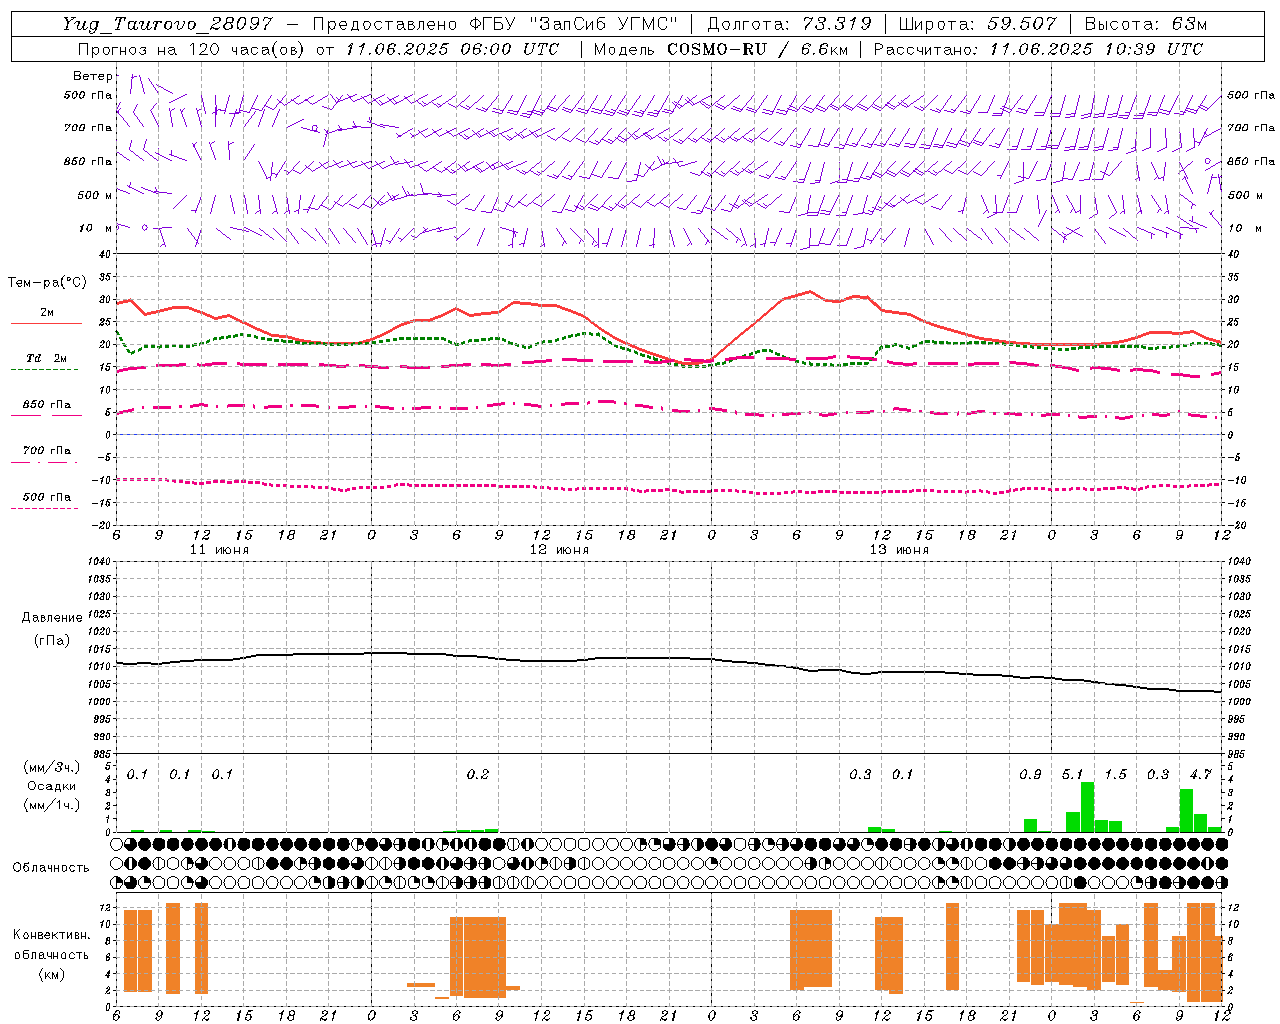Click the 10 м wind level label on left

coord(95,228)
